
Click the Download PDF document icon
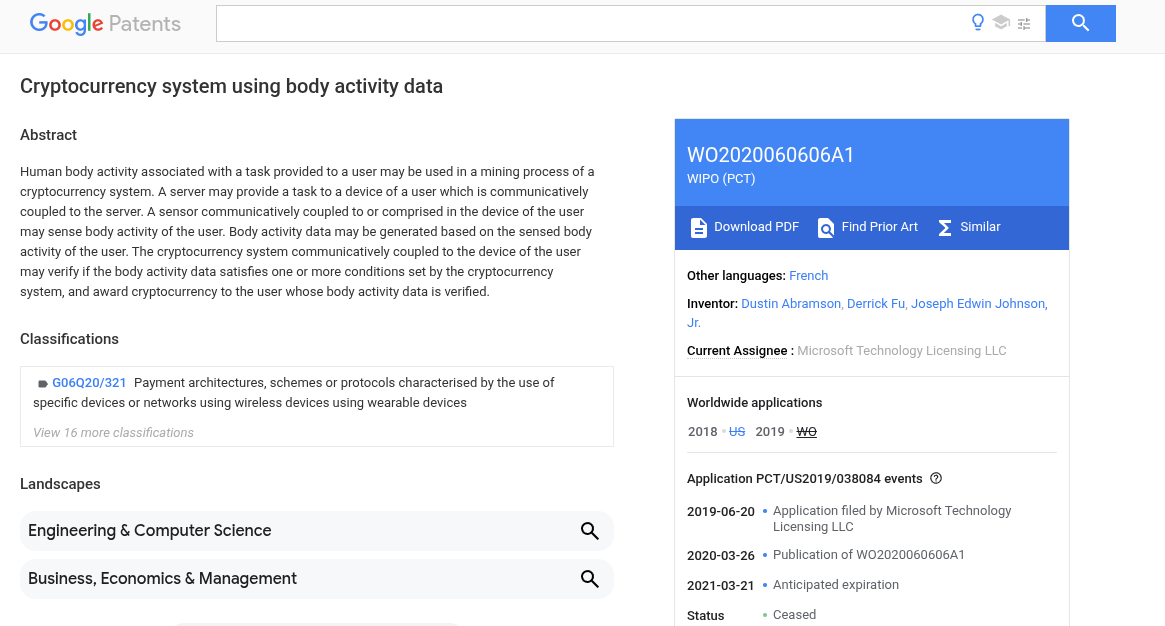point(698,228)
